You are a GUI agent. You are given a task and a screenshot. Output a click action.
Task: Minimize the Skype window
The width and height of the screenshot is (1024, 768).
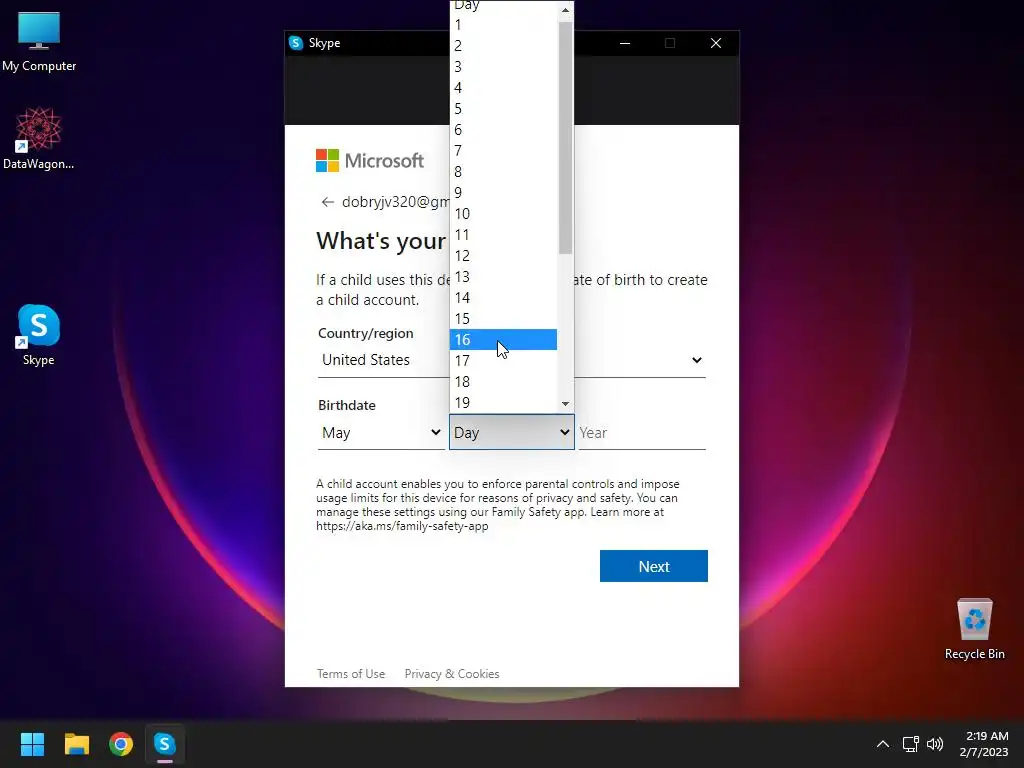(625, 43)
